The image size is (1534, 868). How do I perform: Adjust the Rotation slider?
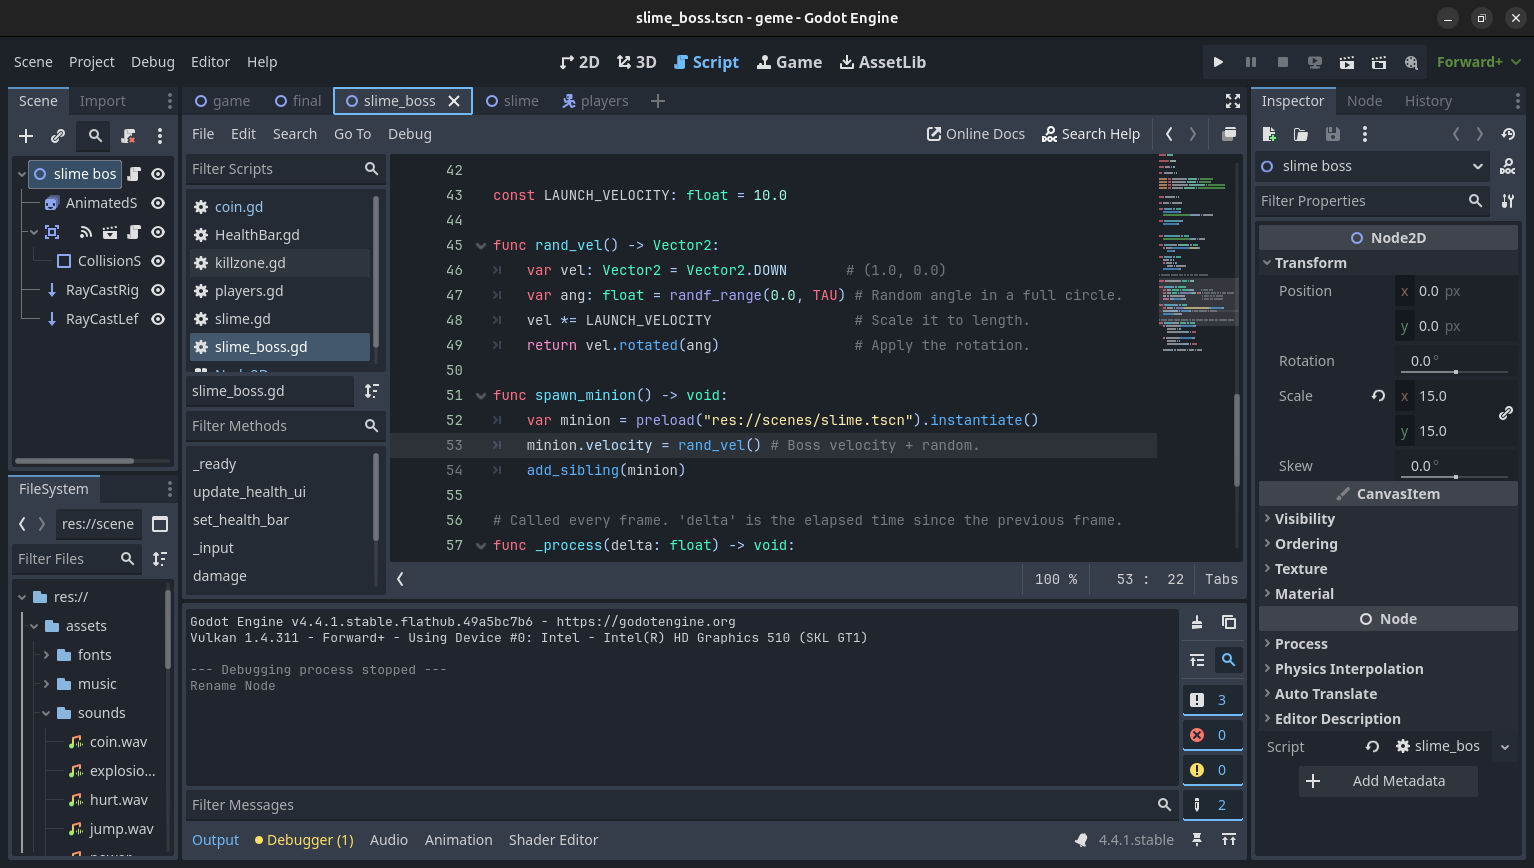coord(1455,372)
